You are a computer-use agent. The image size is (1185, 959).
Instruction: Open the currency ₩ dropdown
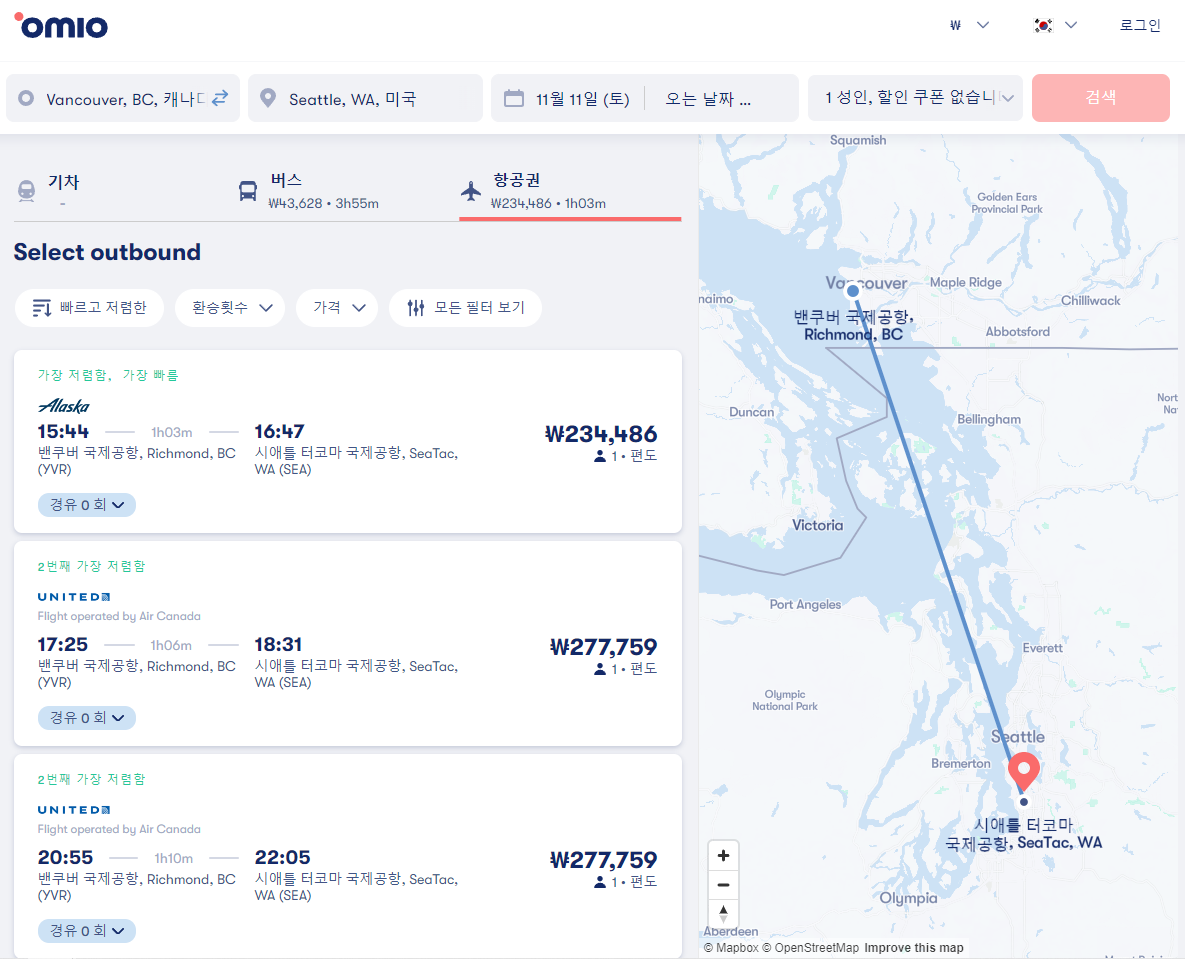[970, 25]
